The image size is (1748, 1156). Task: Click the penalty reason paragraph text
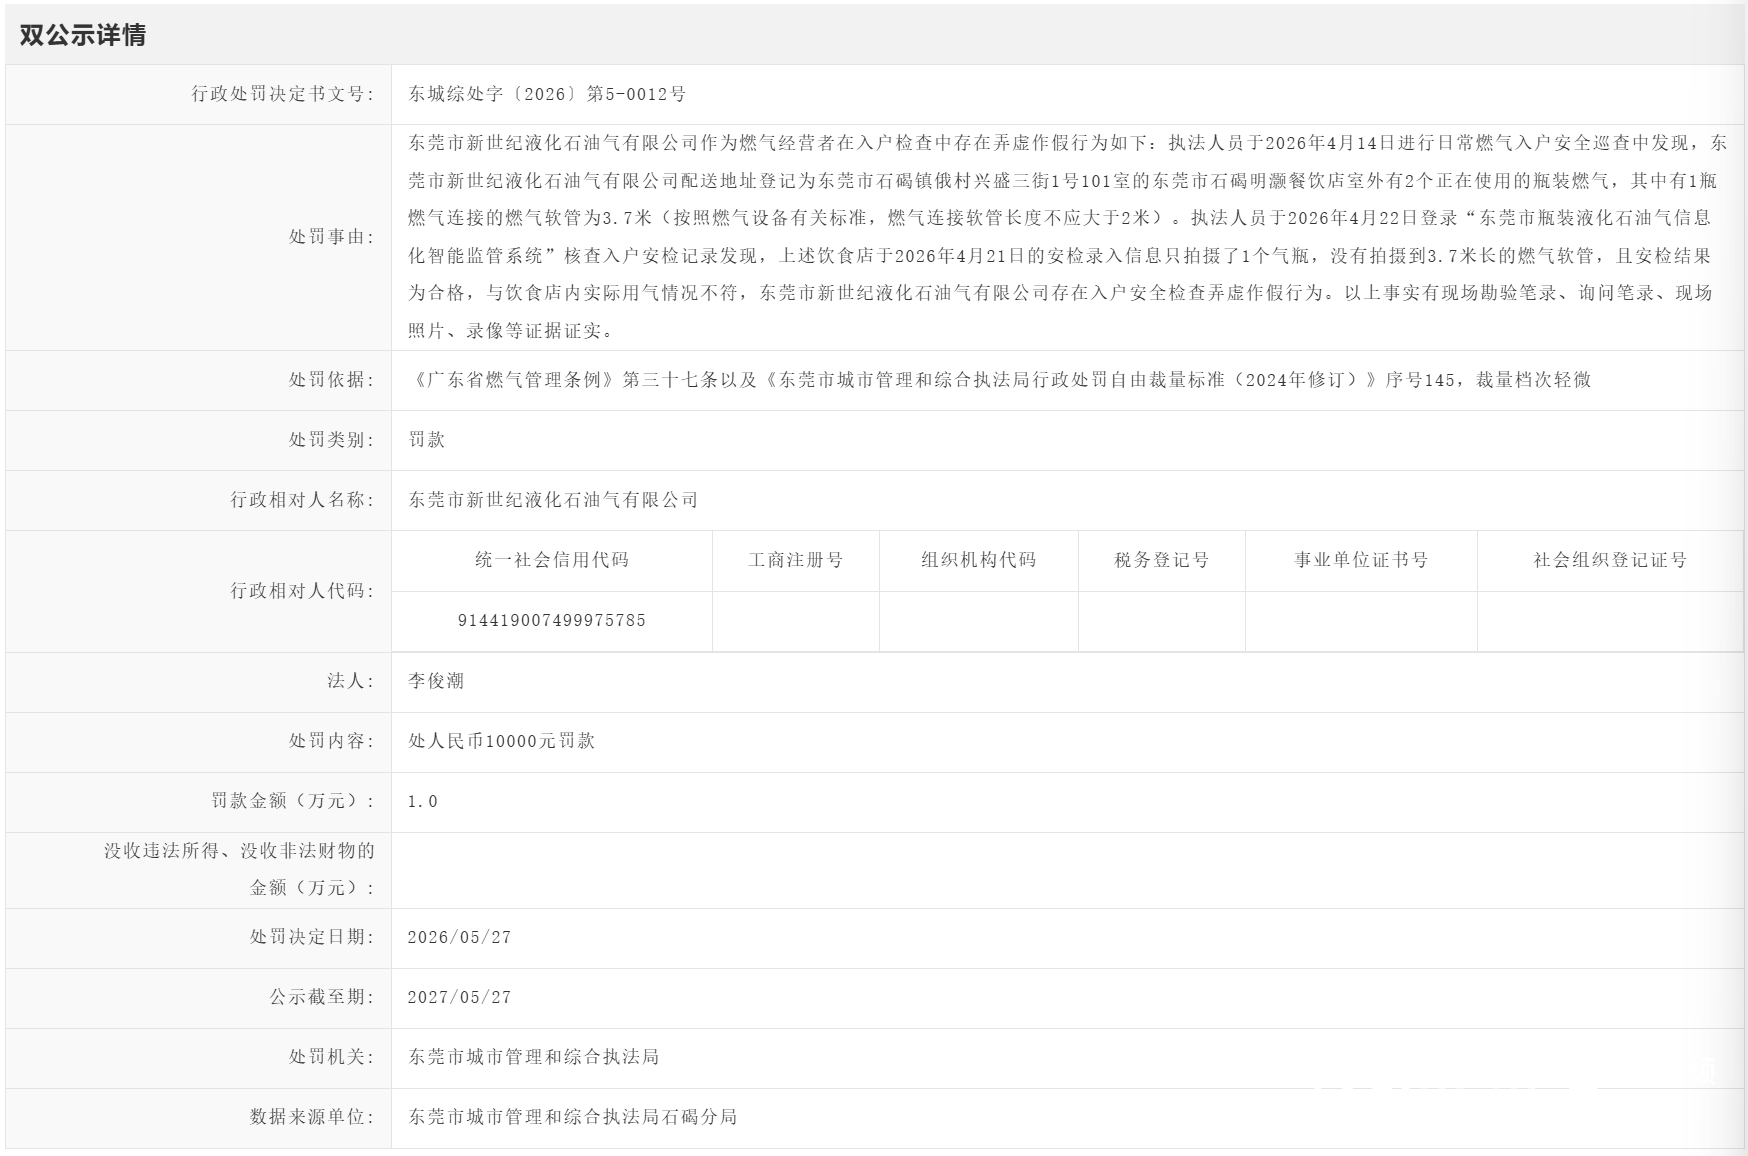(x=1067, y=237)
